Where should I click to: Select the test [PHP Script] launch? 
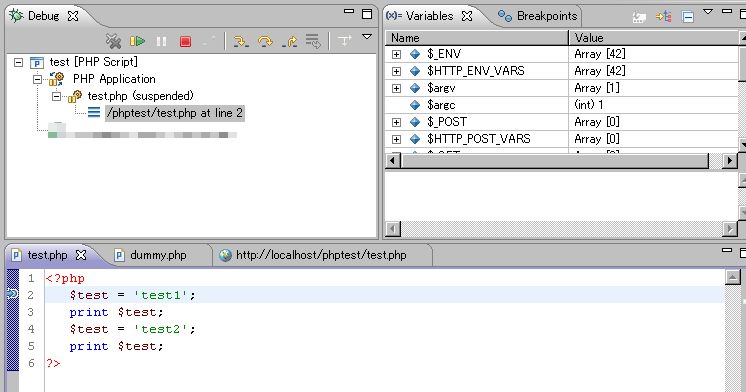point(93,62)
